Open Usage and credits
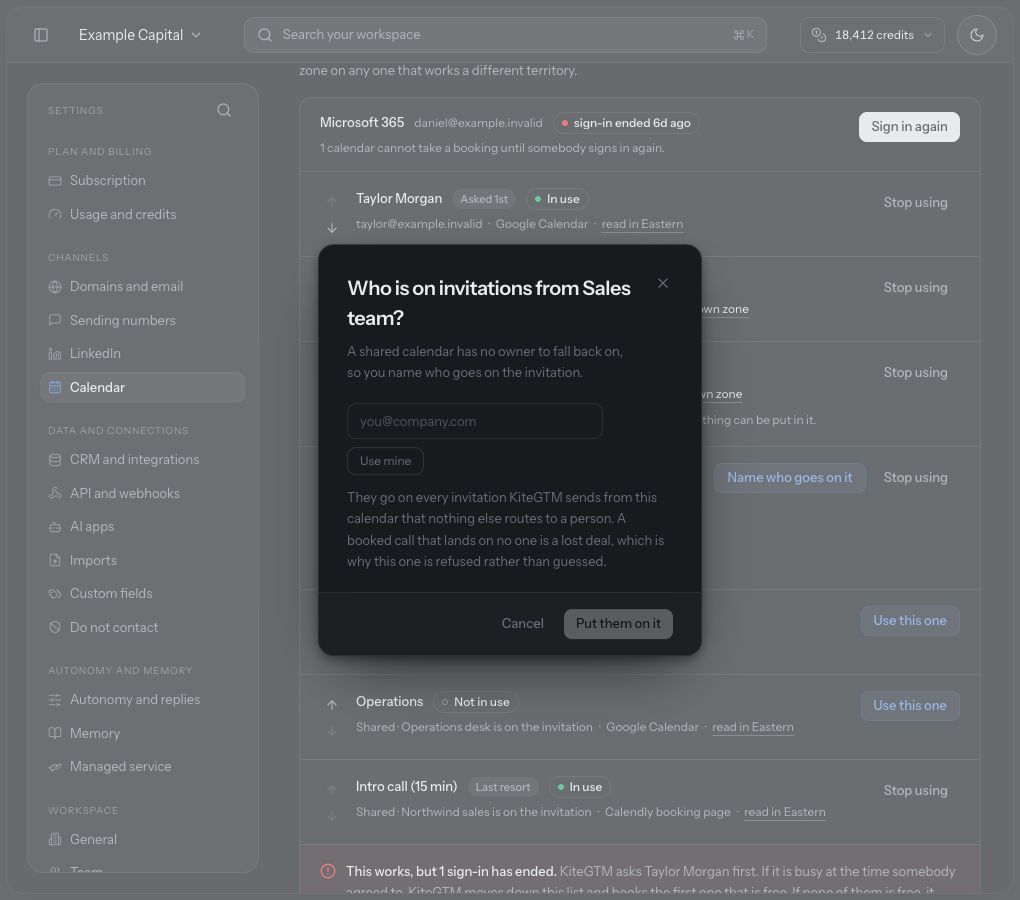The width and height of the screenshot is (1020, 900). [x=142, y=215]
